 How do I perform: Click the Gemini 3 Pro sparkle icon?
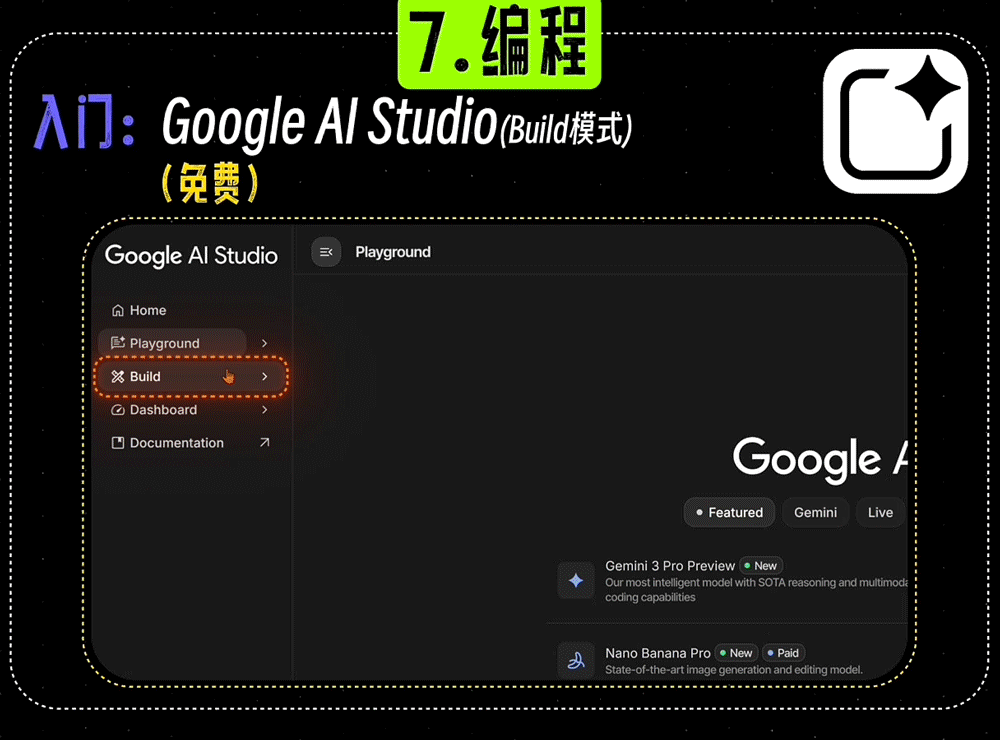(x=576, y=581)
